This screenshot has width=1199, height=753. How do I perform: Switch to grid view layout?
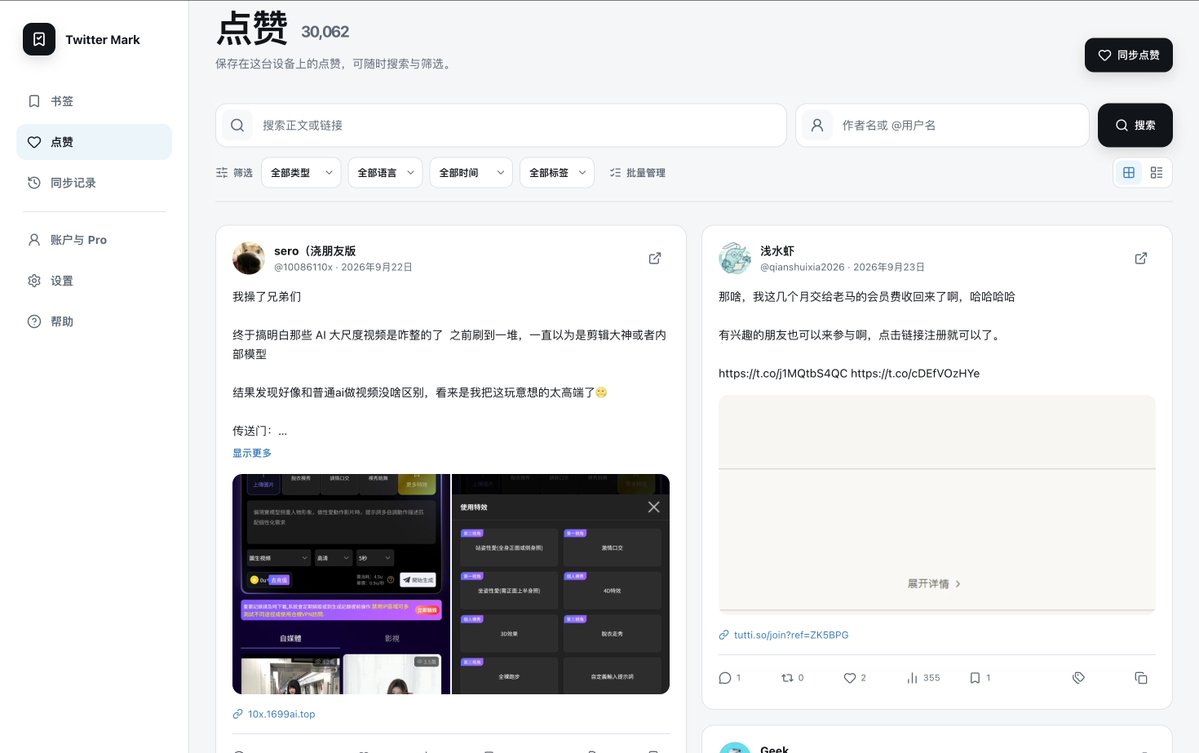[1129, 173]
